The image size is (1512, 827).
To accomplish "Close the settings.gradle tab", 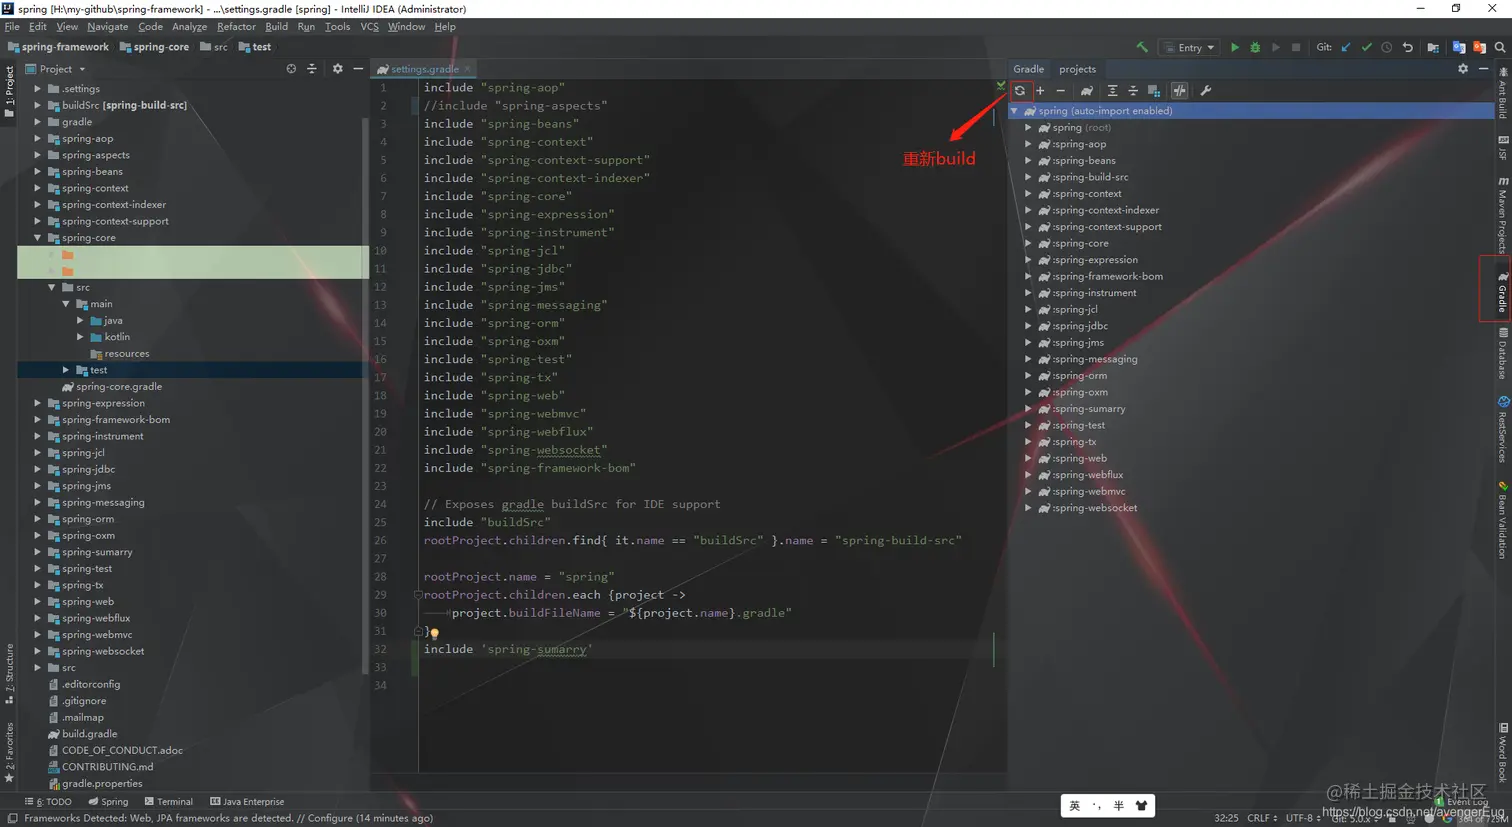I will (x=467, y=69).
